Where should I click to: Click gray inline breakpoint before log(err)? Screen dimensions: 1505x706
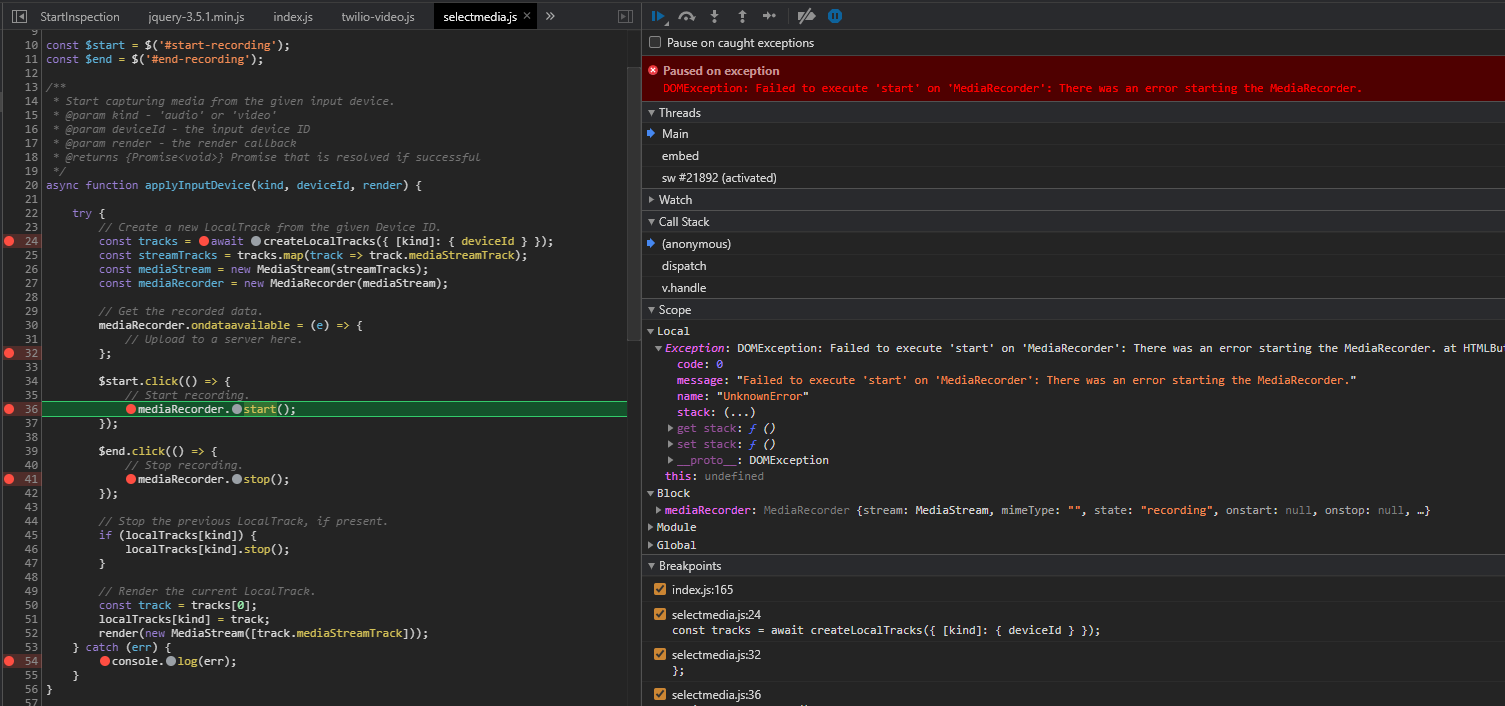tap(171, 661)
